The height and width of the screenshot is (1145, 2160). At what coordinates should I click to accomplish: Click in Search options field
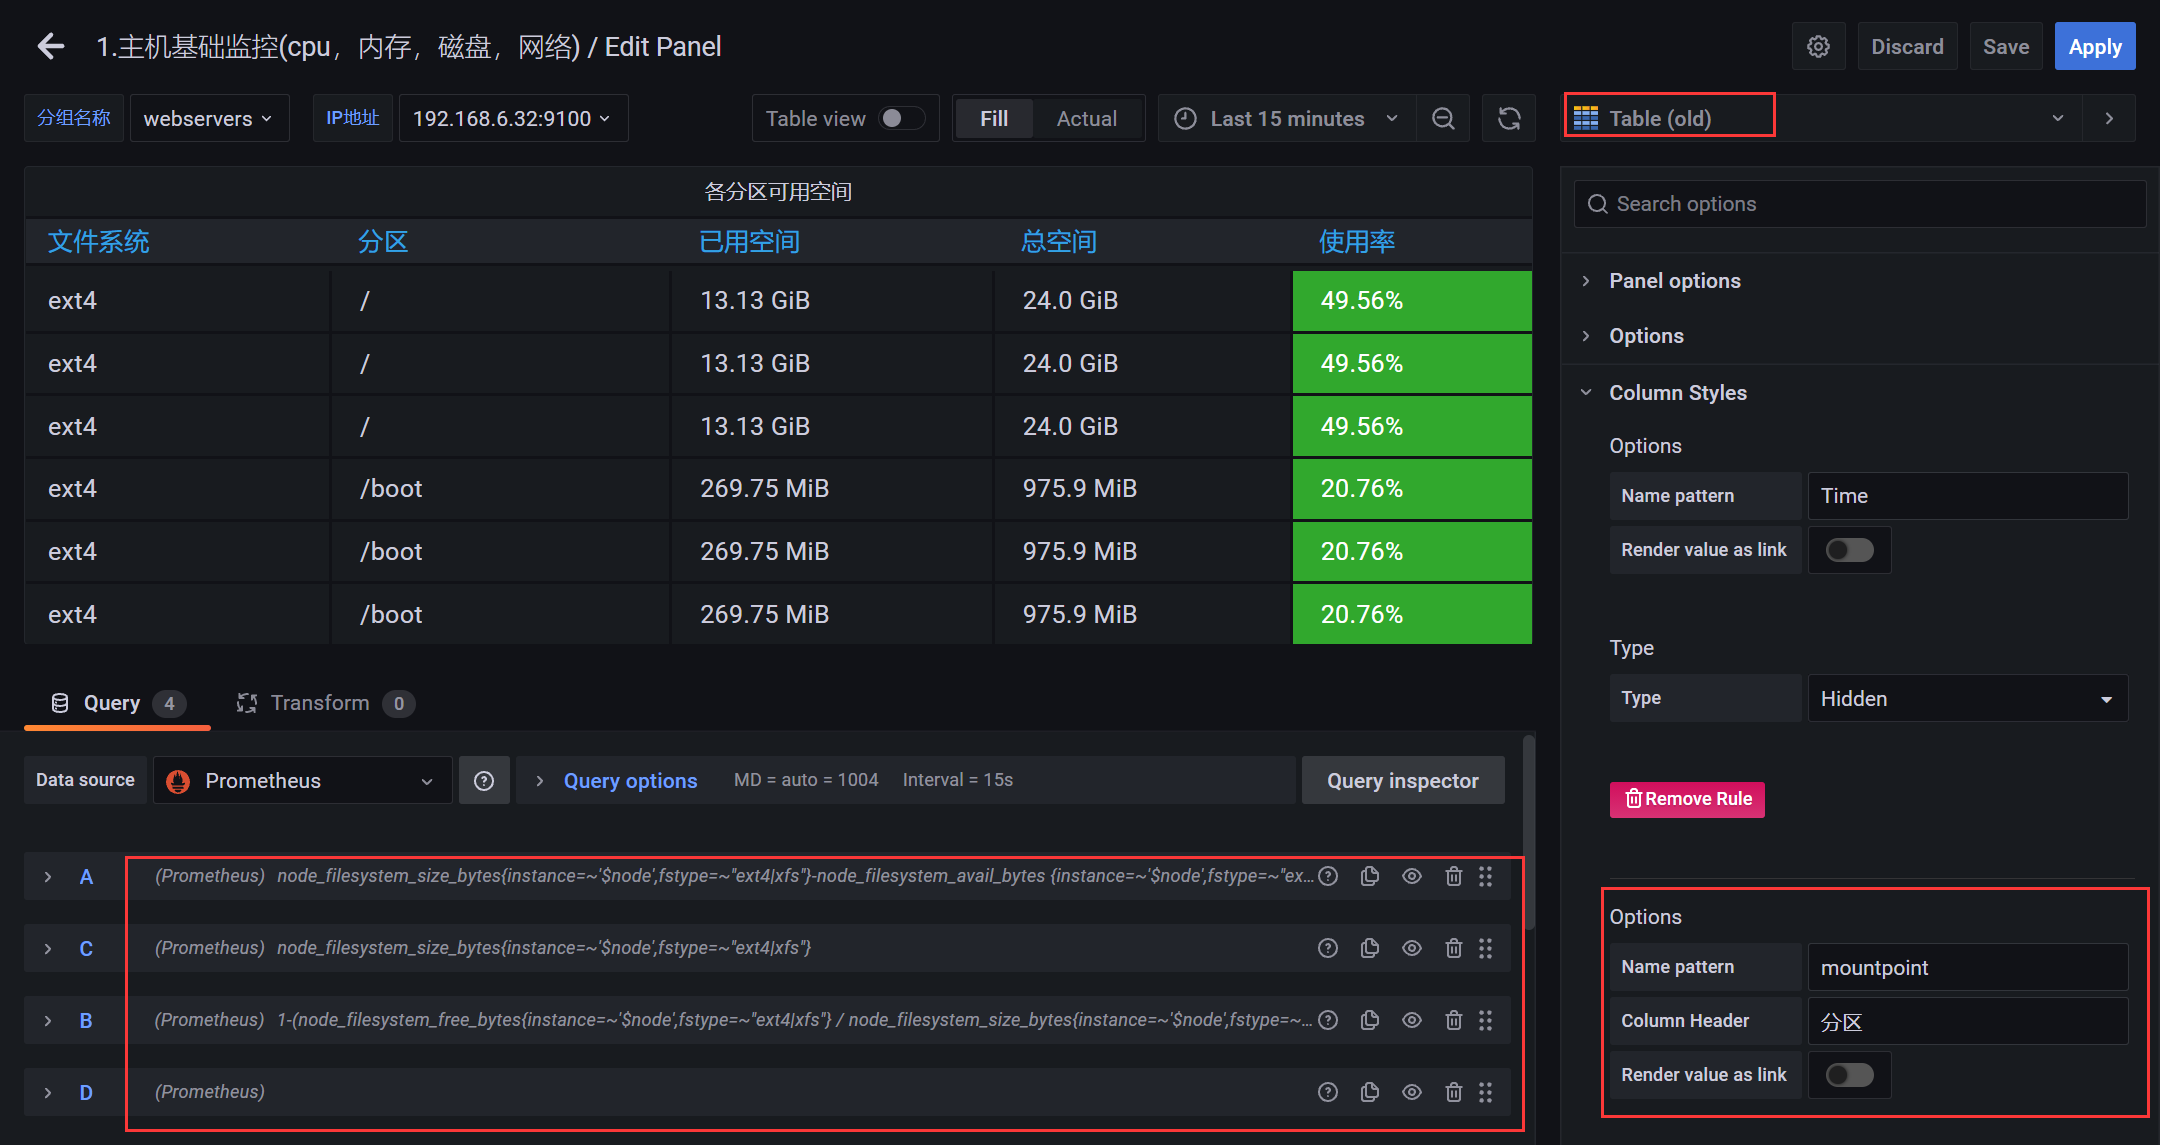click(1860, 204)
